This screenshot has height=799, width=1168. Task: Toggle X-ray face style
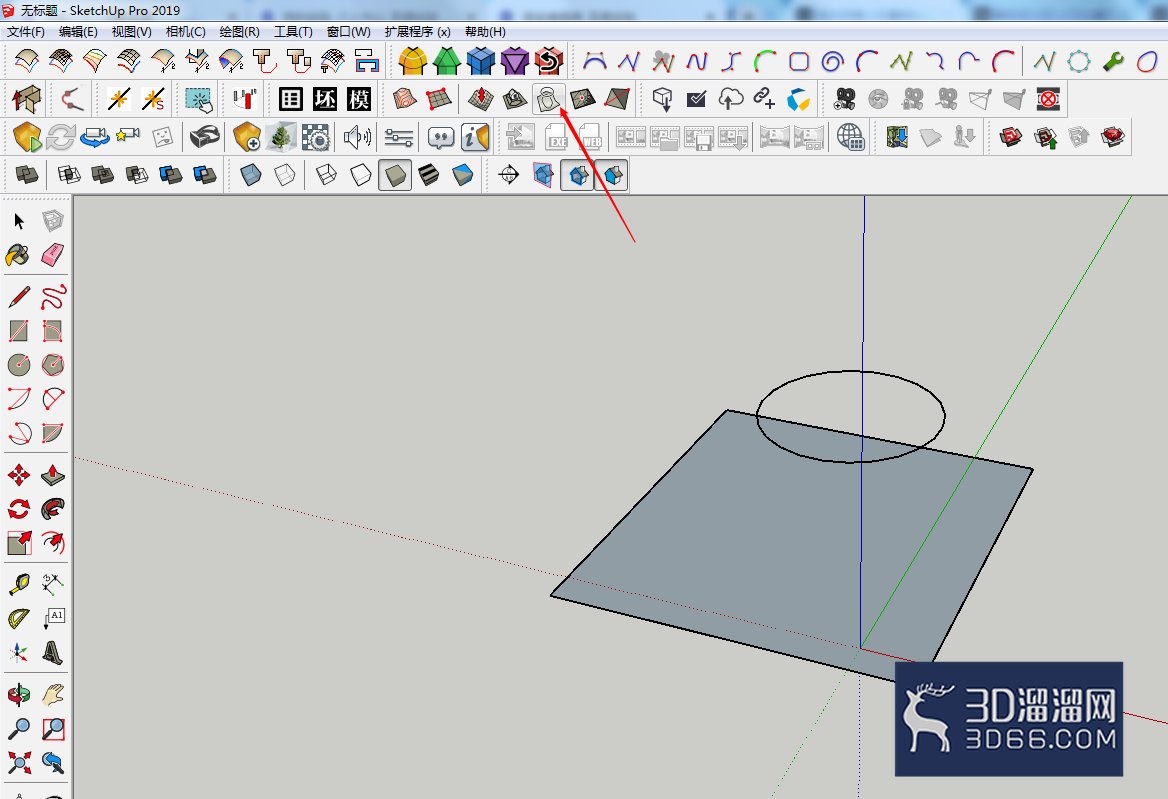point(250,175)
